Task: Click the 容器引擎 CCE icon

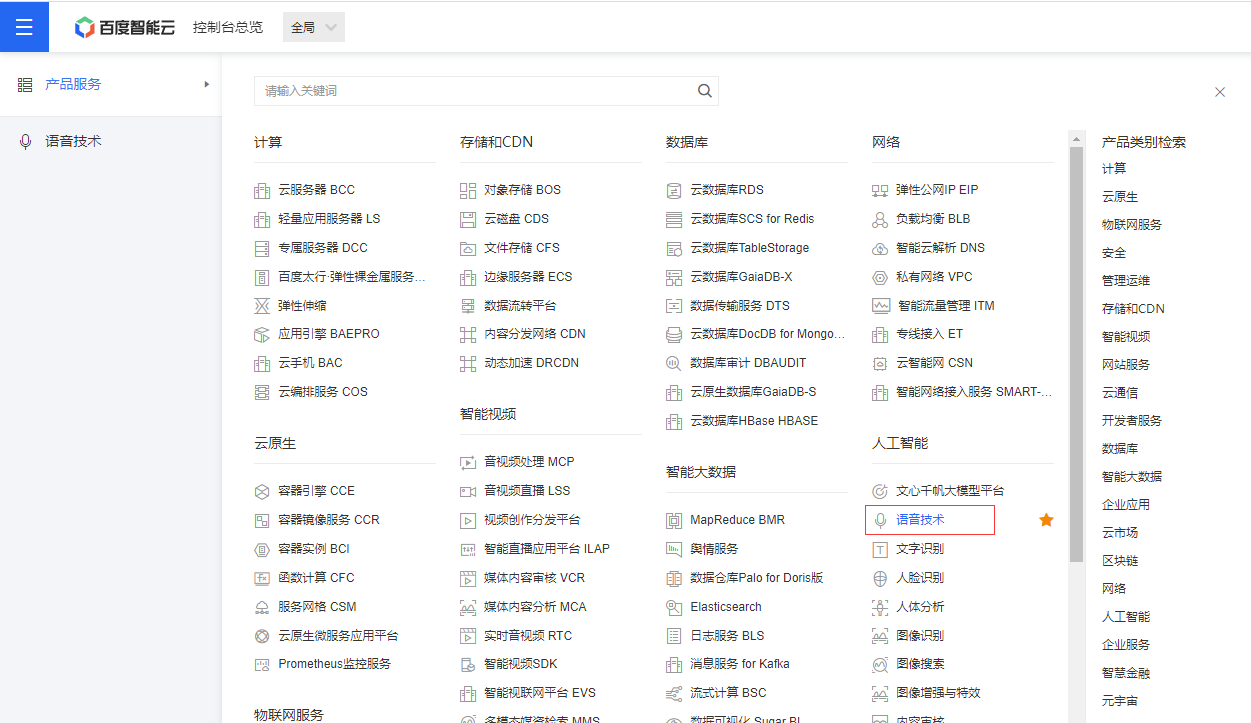Action: [x=262, y=492]
